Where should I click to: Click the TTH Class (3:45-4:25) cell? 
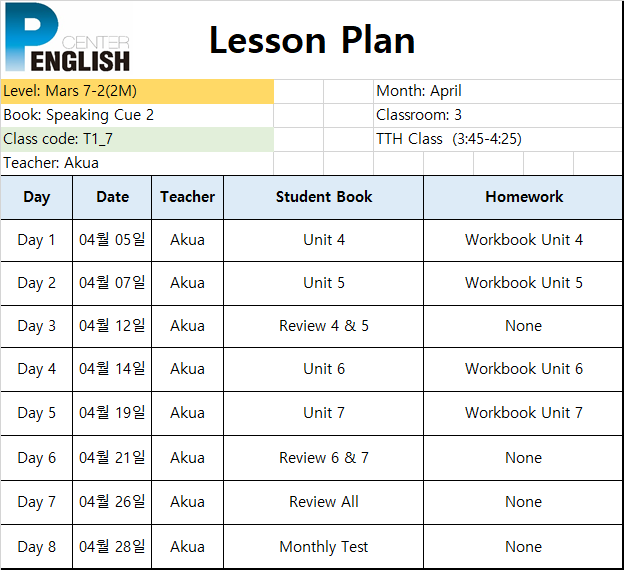[498, 139]
